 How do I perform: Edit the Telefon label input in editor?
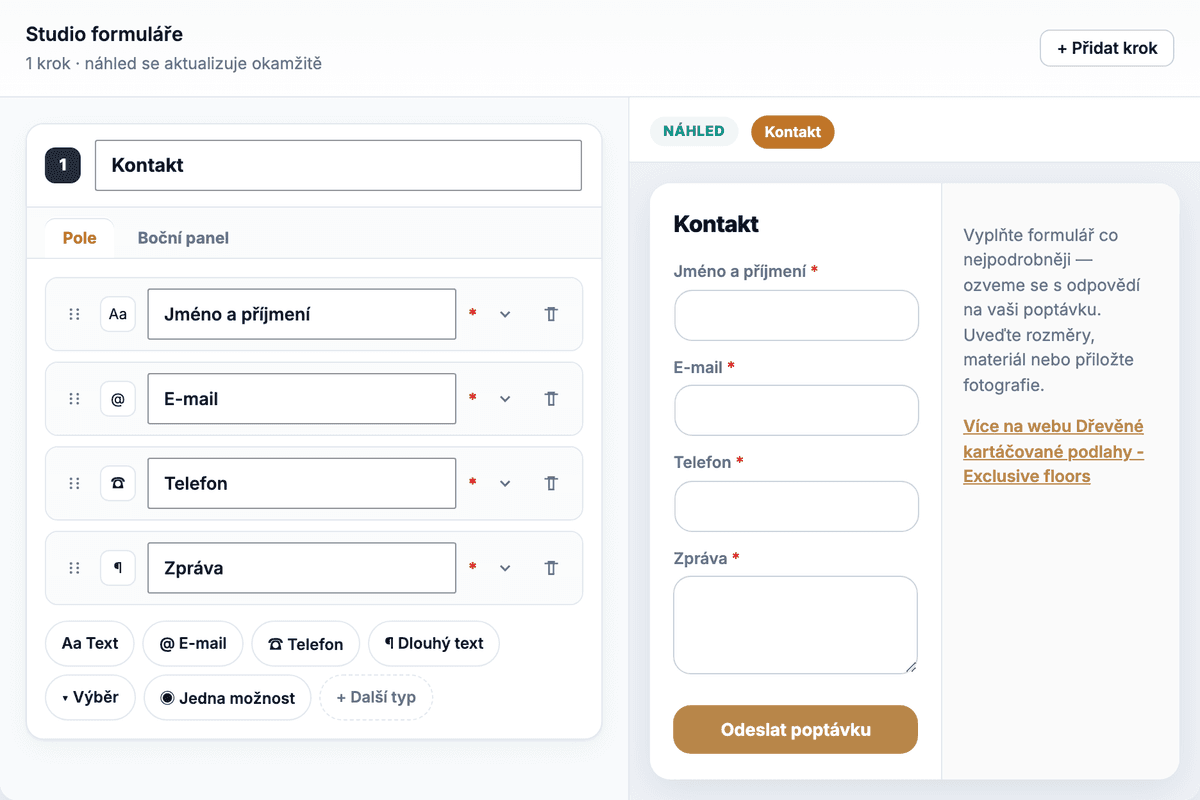pyautogui.click(x=301, y=483)
